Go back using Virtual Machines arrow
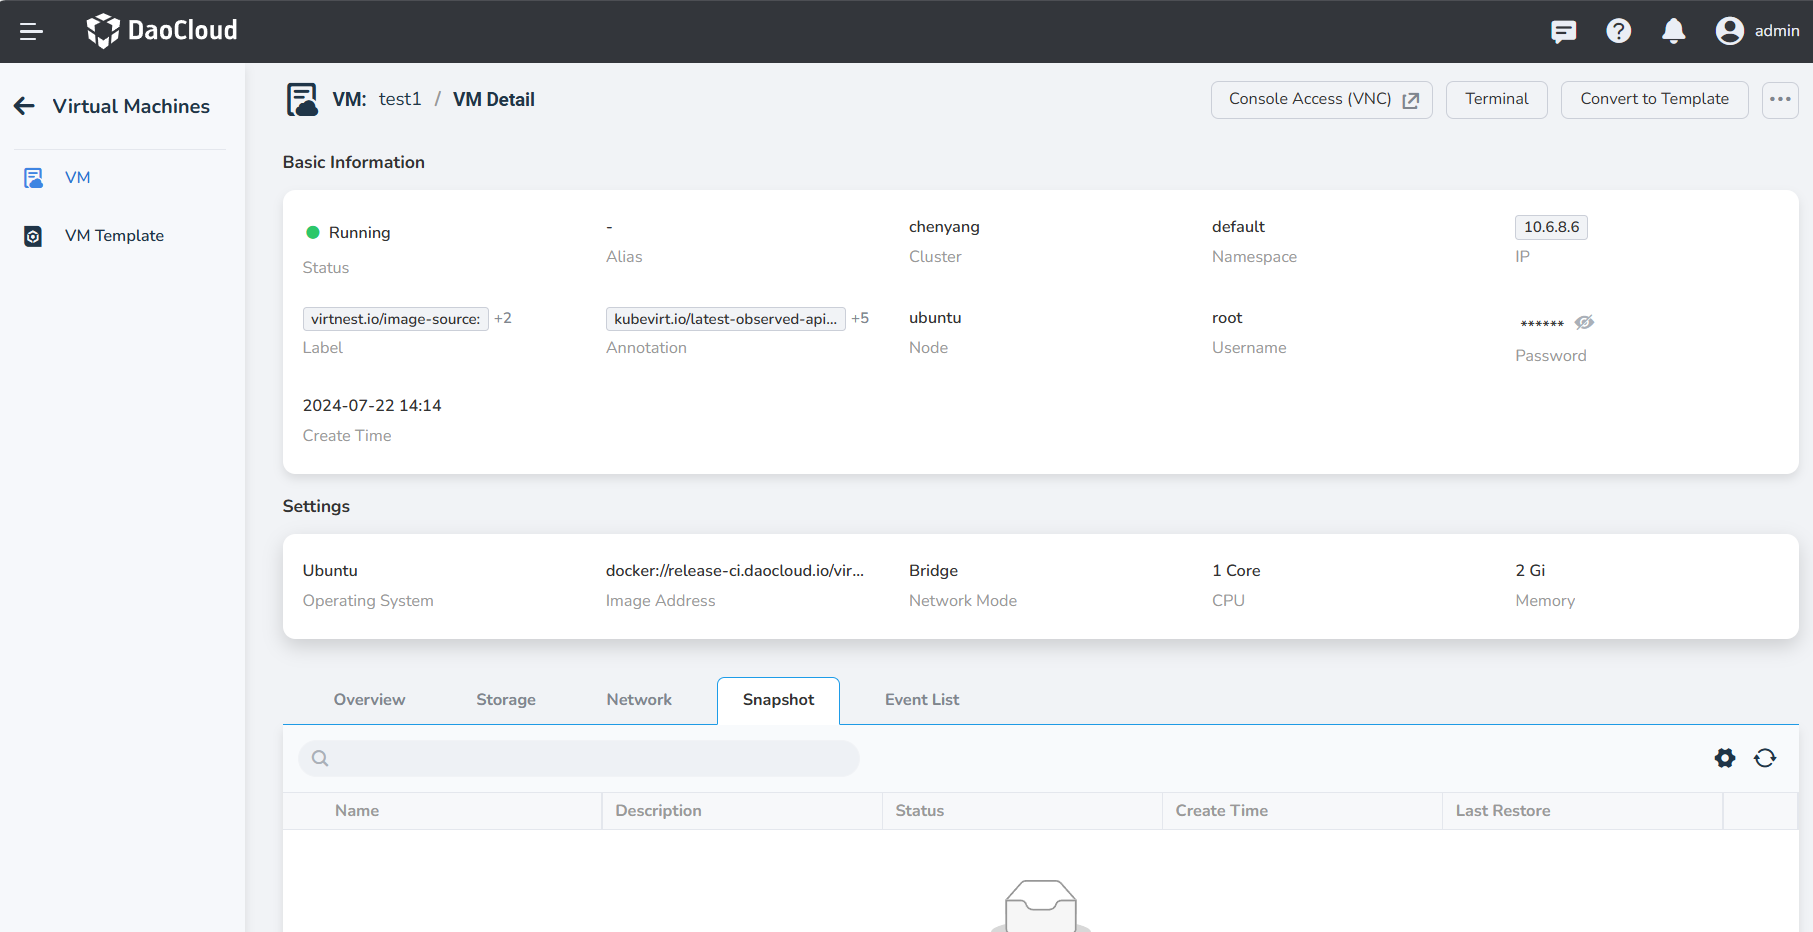Image resolution: width=1813 pixels, height=932 pixels. coord(25,106)
